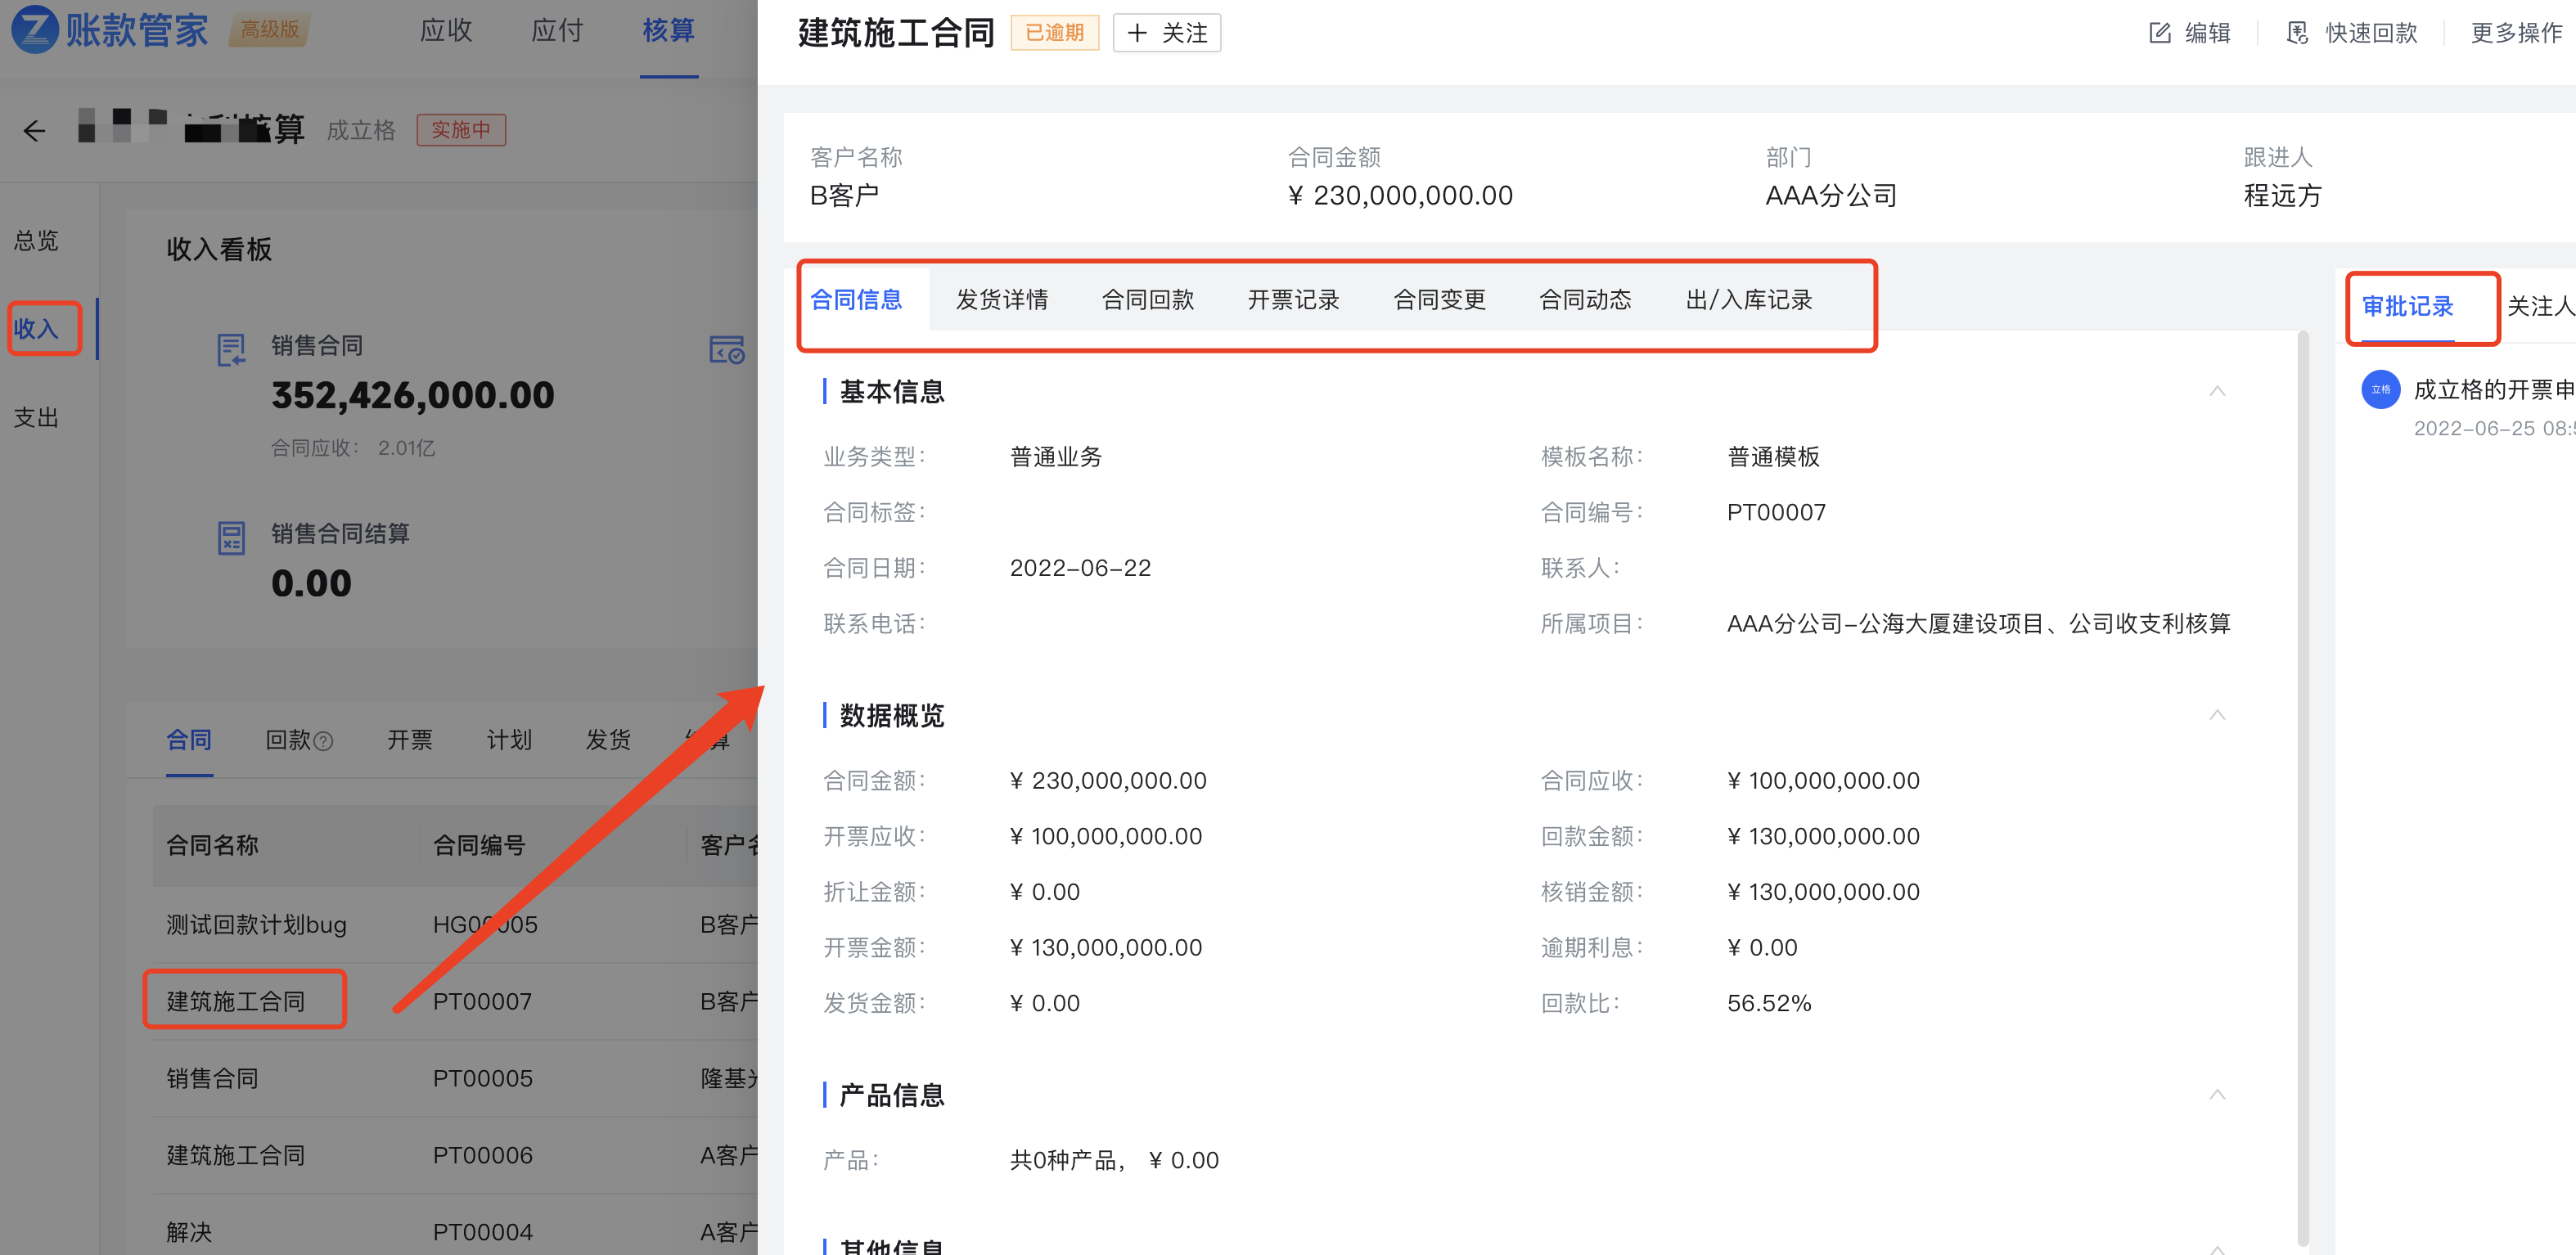This screenshot has height=1255, width=2576.
Task: Click the 回款比 value 56.52%
Action: pyautogui.click(x=1769, y=1004)
